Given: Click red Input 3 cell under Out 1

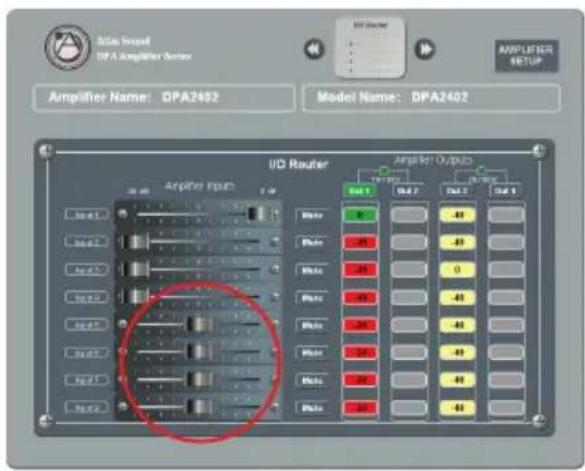Looking at the screenshot, I should [x=360, y=270].
